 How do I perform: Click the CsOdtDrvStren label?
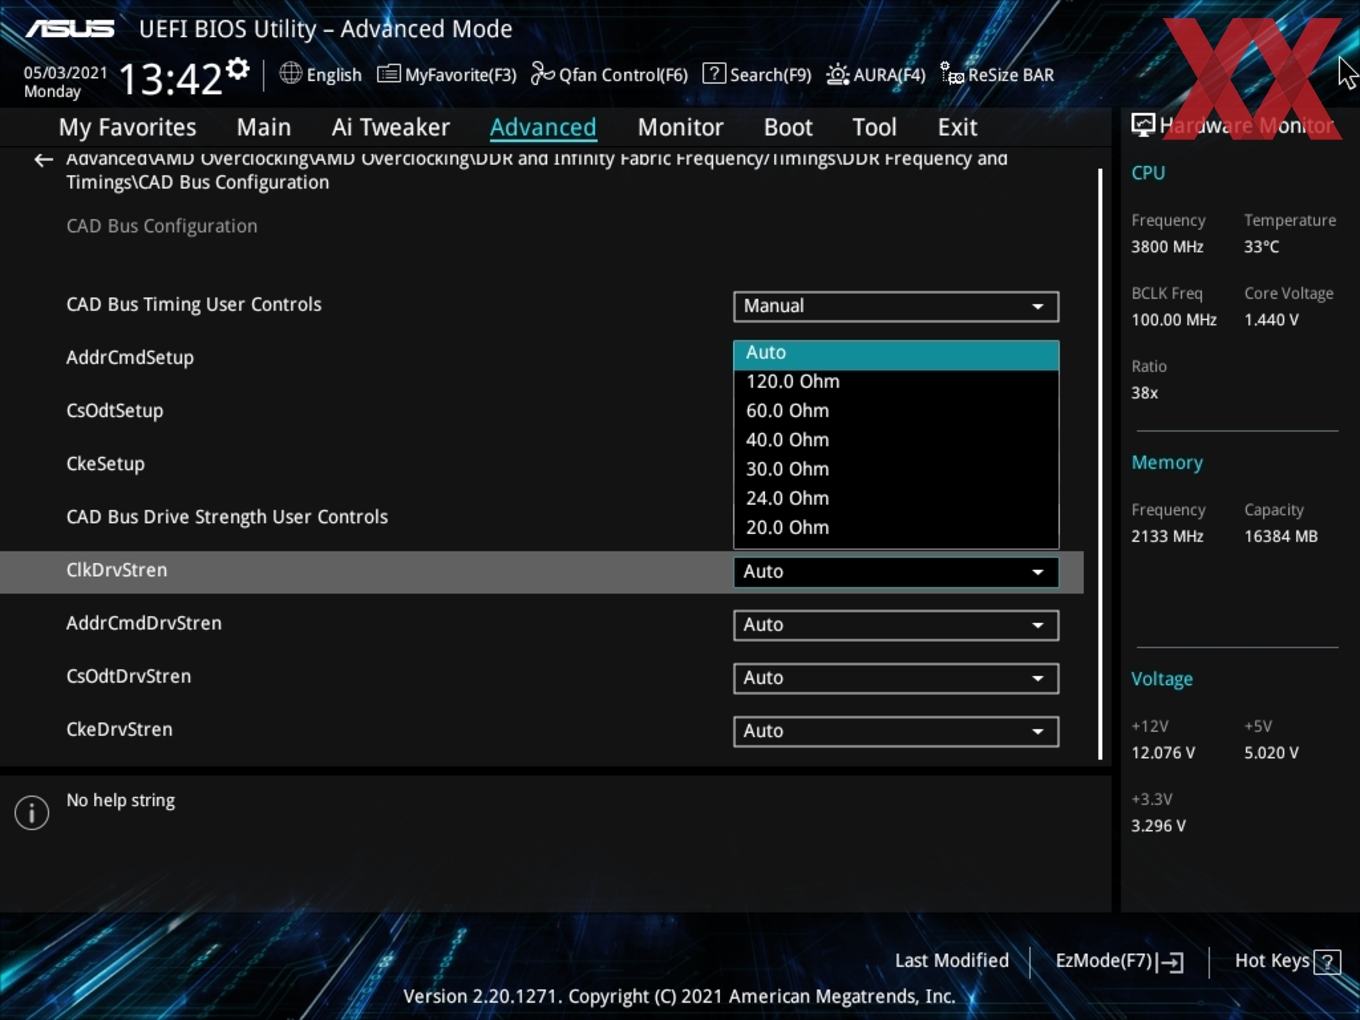point(128,676)
